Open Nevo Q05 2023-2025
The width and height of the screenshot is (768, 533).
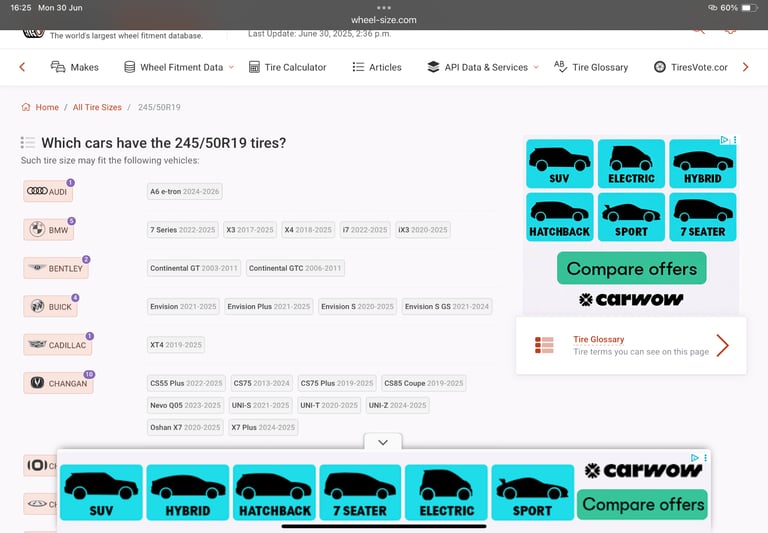185,405
